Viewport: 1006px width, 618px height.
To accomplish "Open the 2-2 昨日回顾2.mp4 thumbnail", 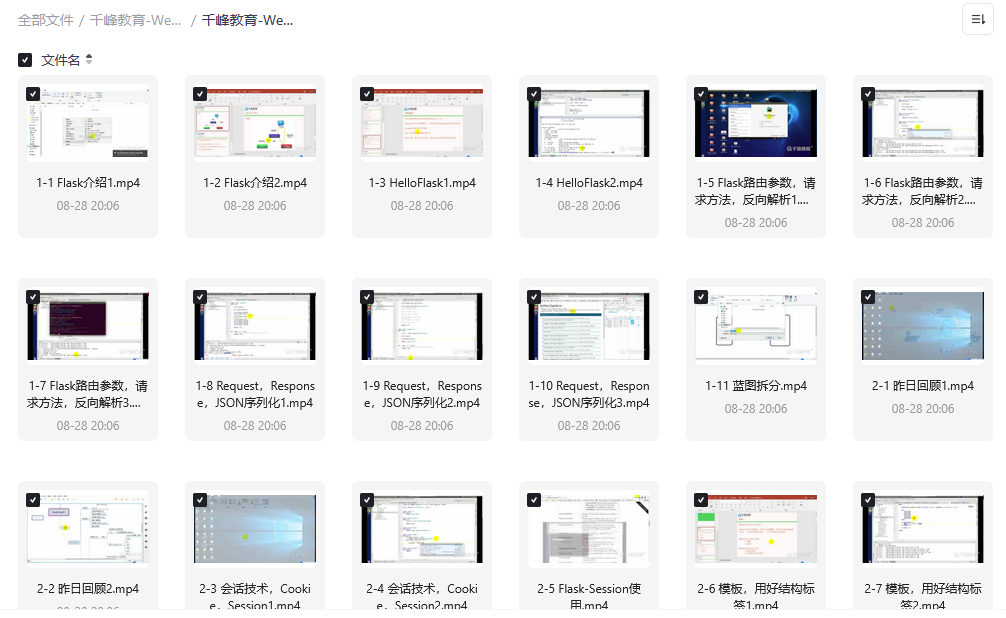I will [88, 528].
